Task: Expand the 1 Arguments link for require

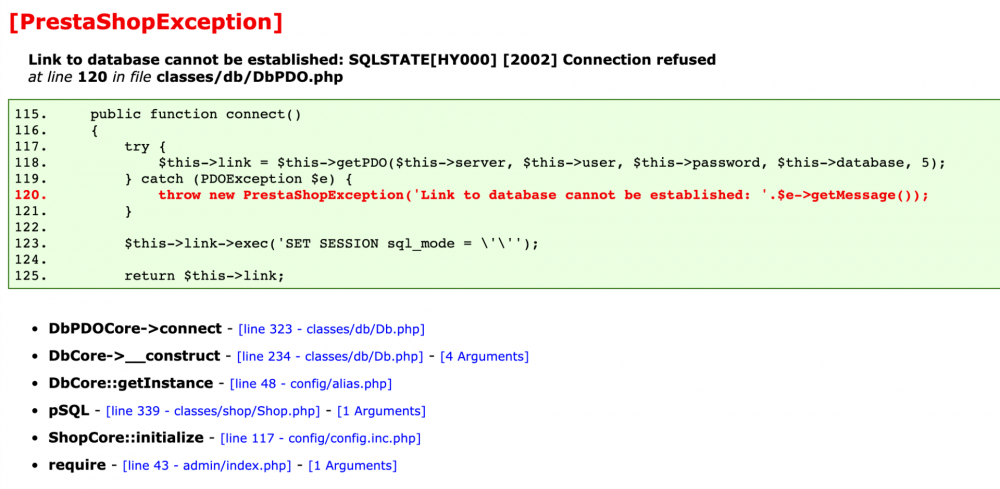Action: pos(353,466)
